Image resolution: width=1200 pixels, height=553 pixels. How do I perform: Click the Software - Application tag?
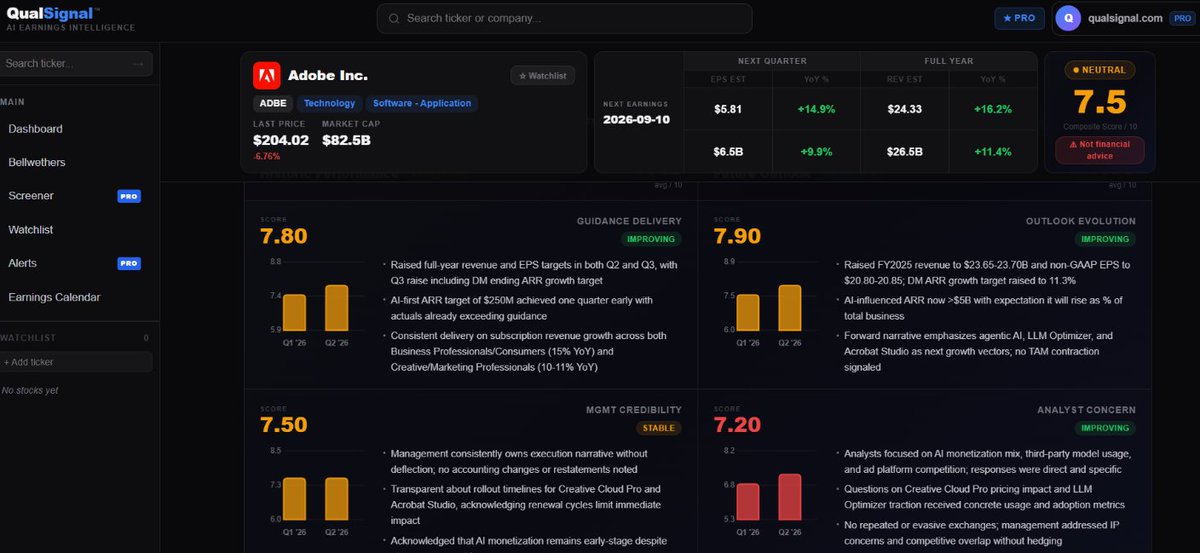point(422,103)
